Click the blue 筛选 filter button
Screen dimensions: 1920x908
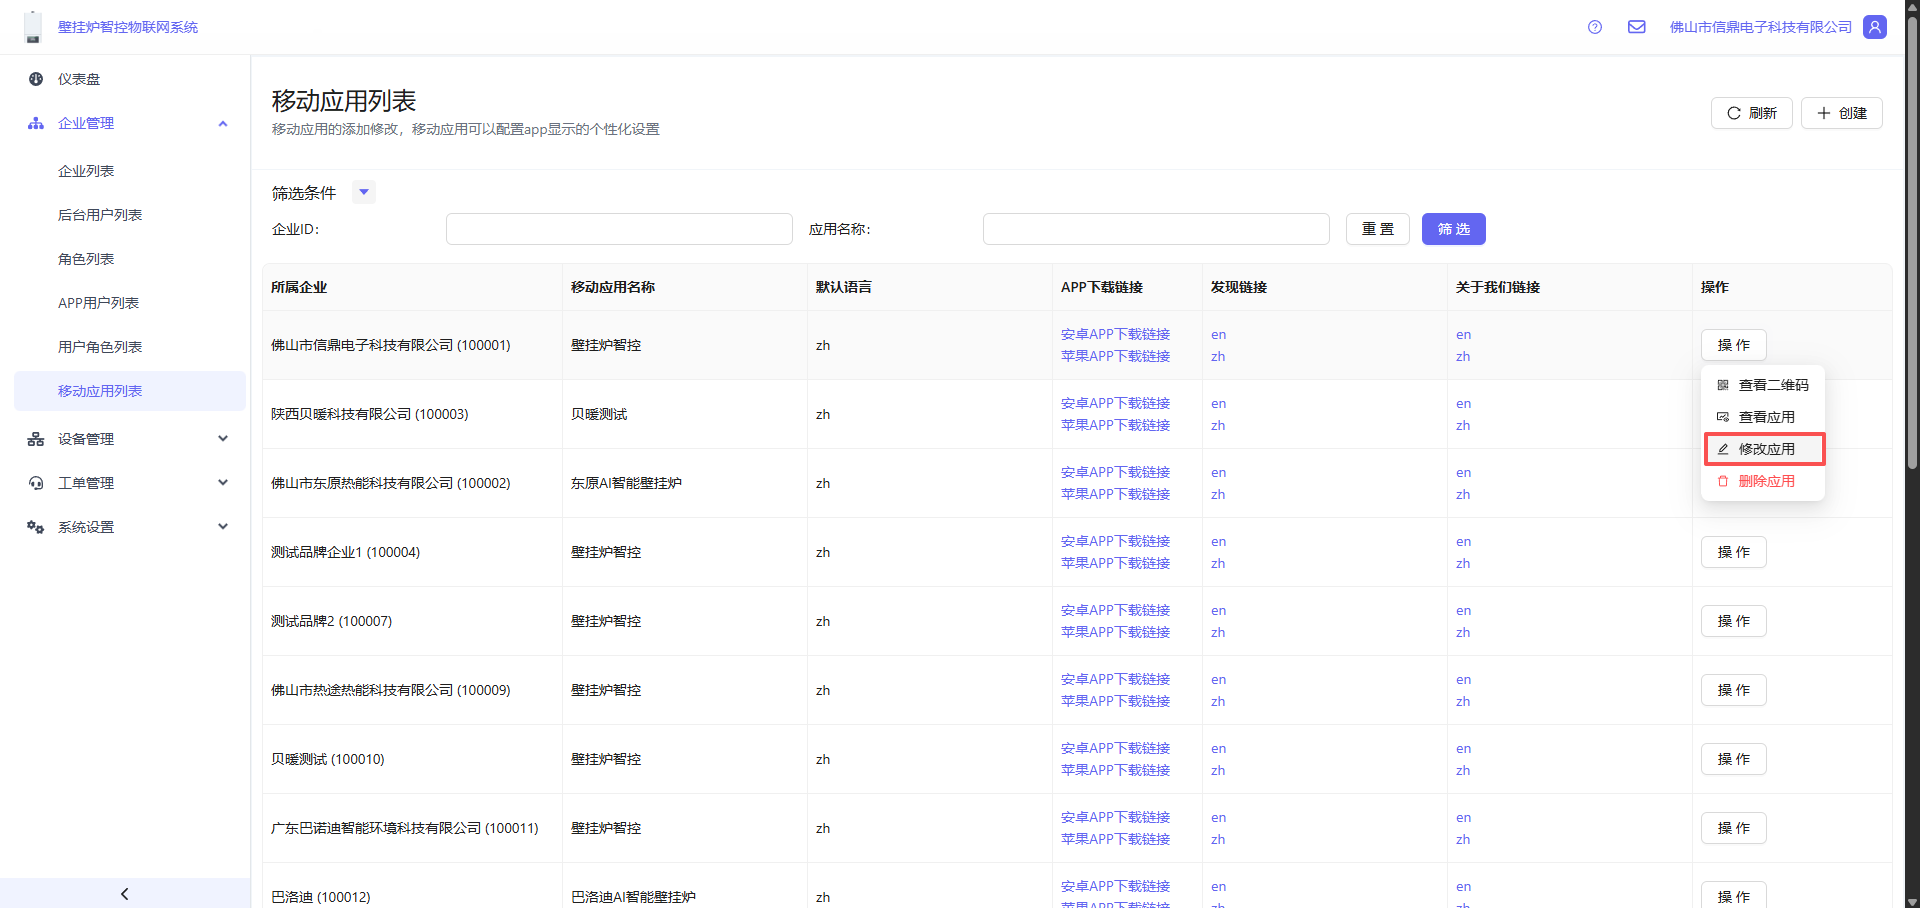[1453, 229]
